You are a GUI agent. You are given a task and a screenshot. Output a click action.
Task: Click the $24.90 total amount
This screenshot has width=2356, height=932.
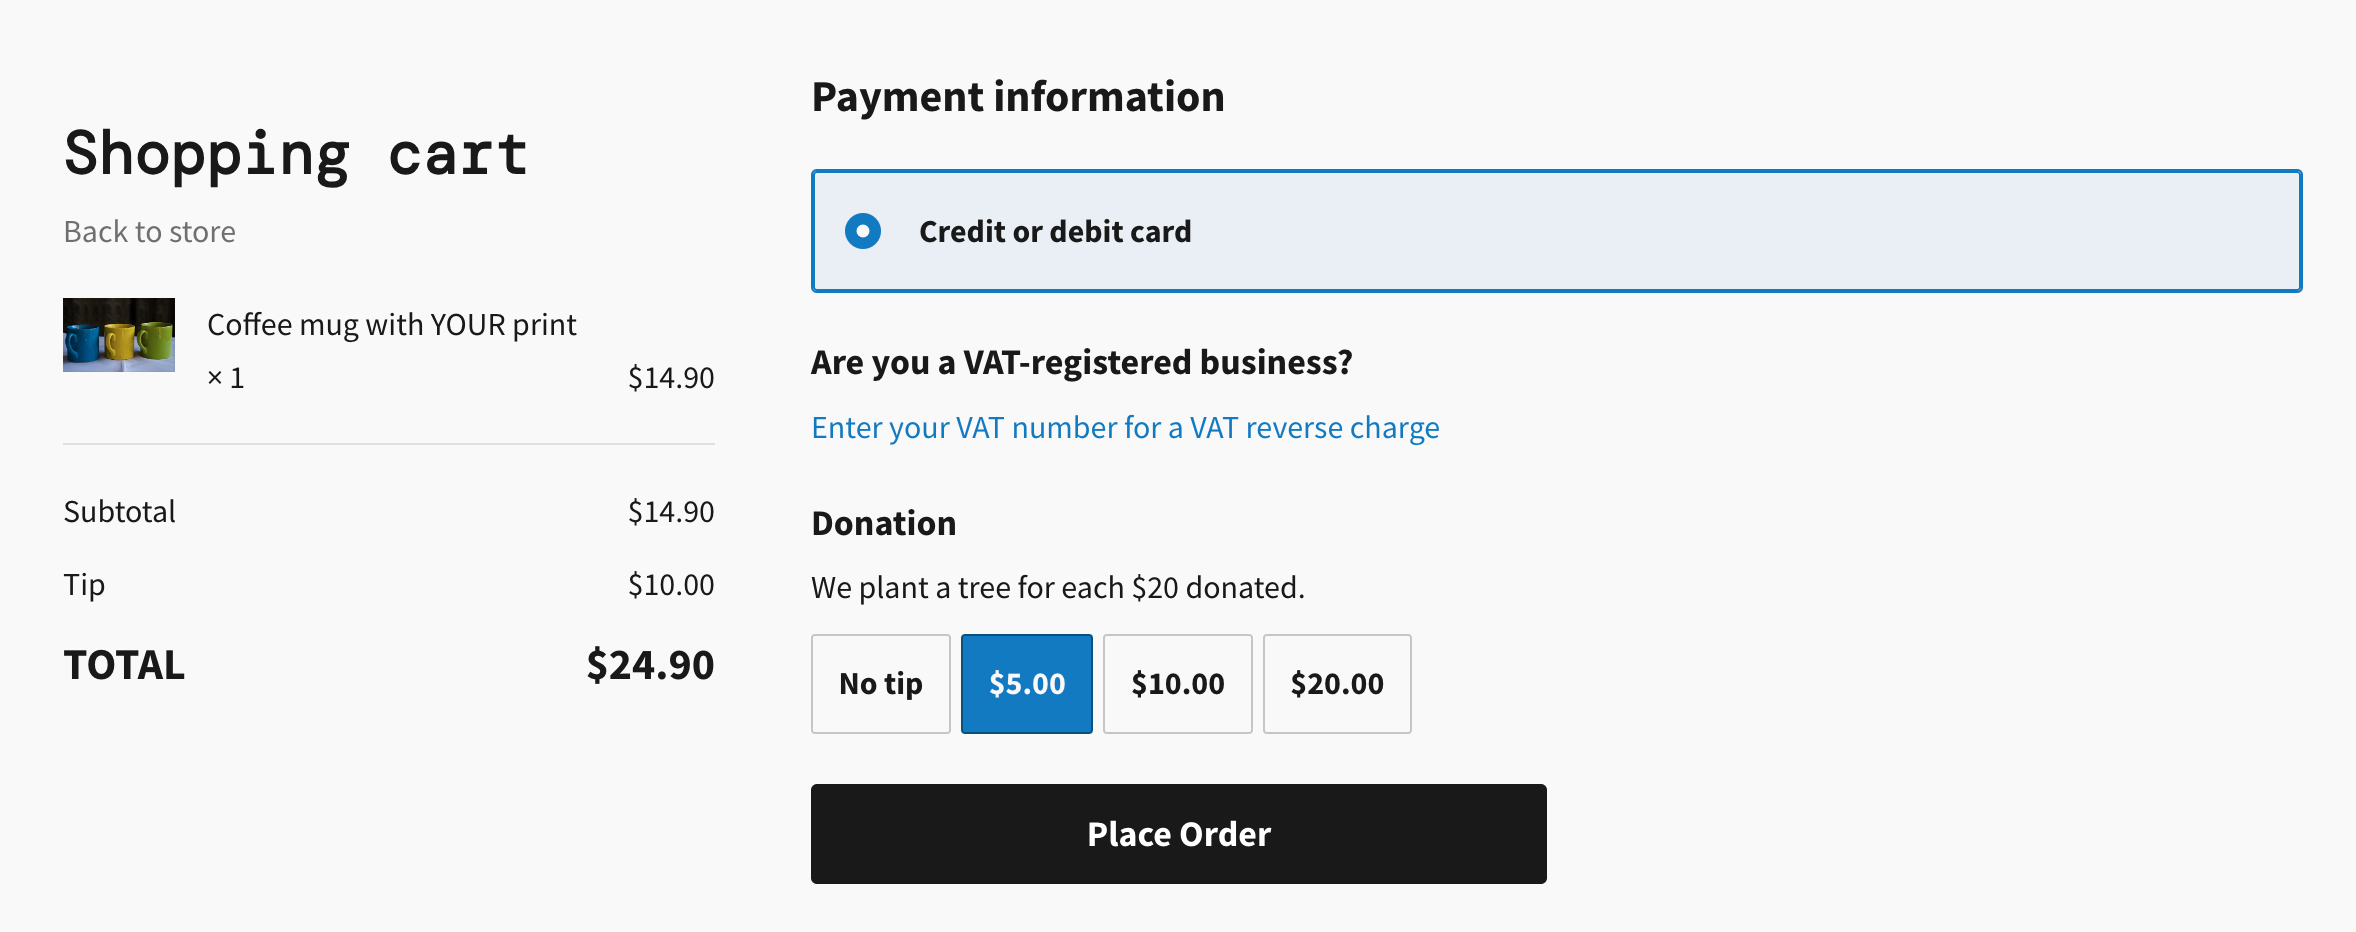pos(650,665)
